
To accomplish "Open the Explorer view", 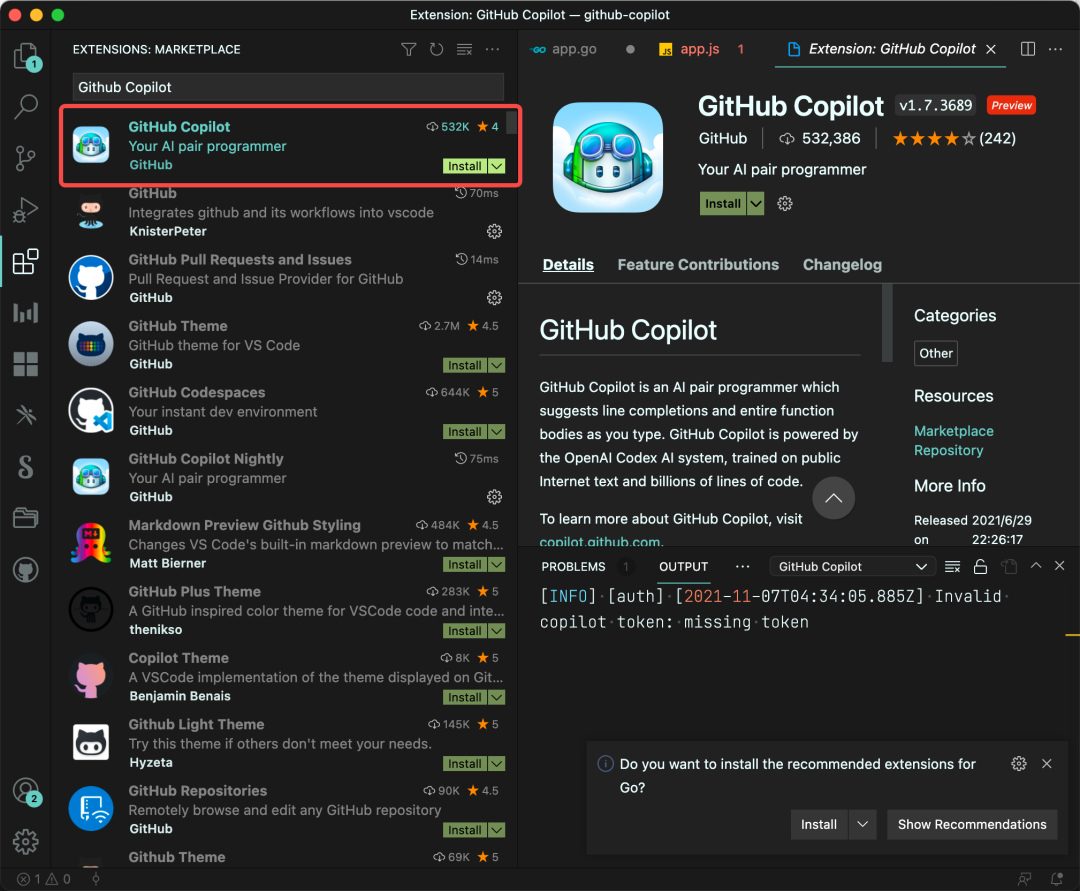I will click(x=25, y=57).
